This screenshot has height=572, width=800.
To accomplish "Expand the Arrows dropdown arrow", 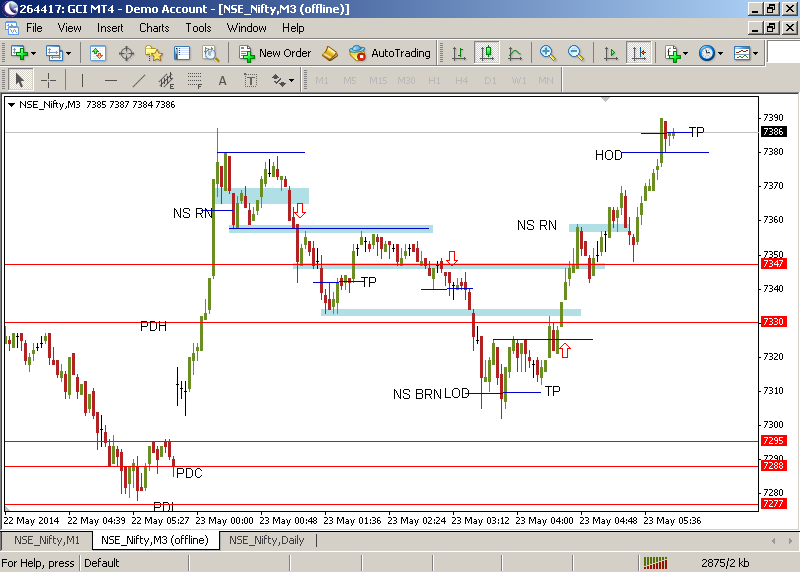I will (292, 81).
